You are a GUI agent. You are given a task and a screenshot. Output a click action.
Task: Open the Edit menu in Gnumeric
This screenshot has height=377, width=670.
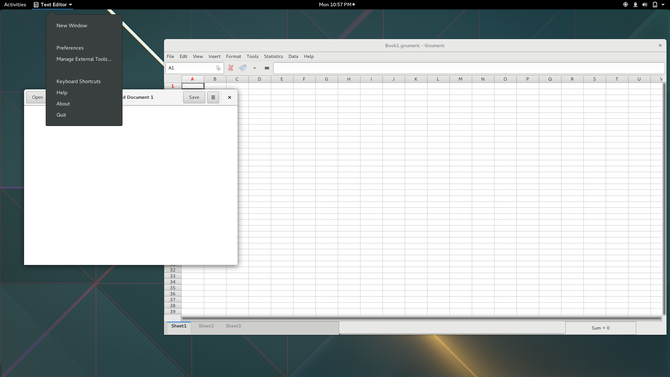pyautogui.click(x=183, y=56)
